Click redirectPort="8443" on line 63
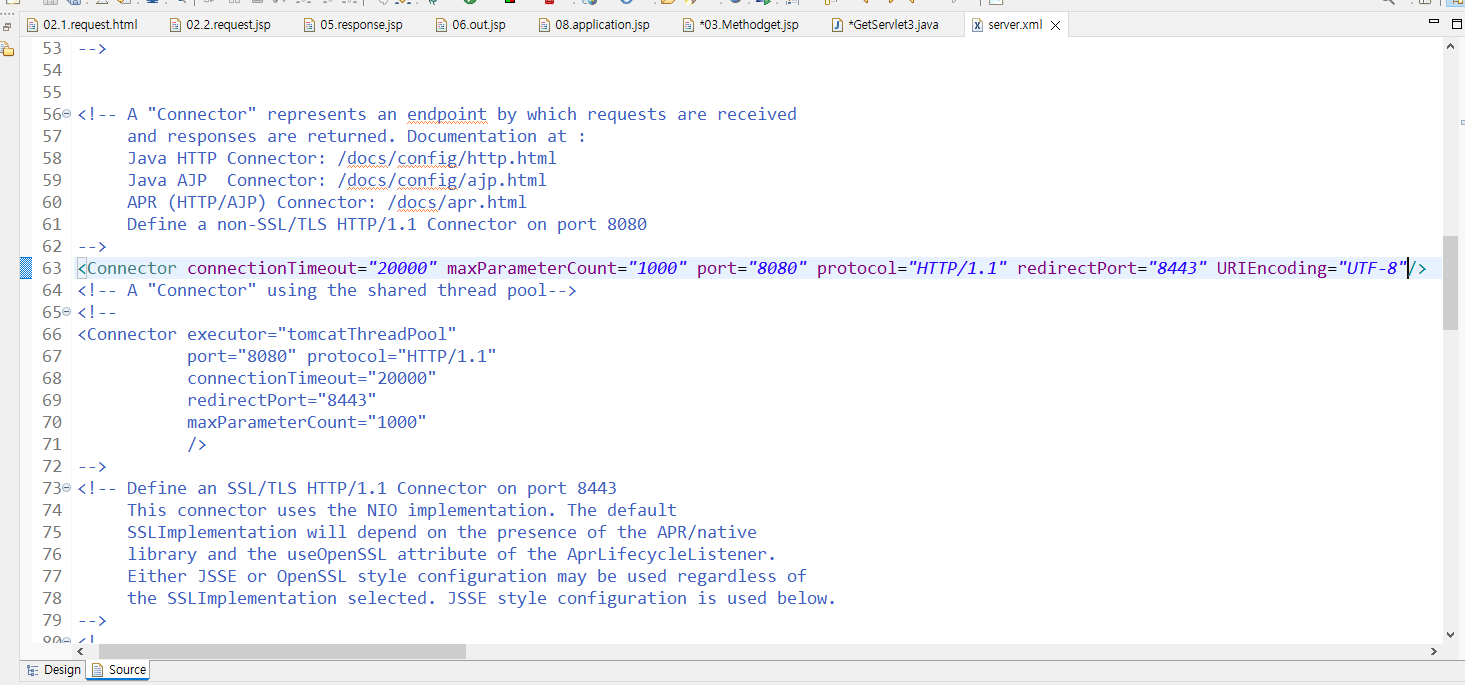The height and width of the screenshot is (685, 1465). (x=1112, y=268)
